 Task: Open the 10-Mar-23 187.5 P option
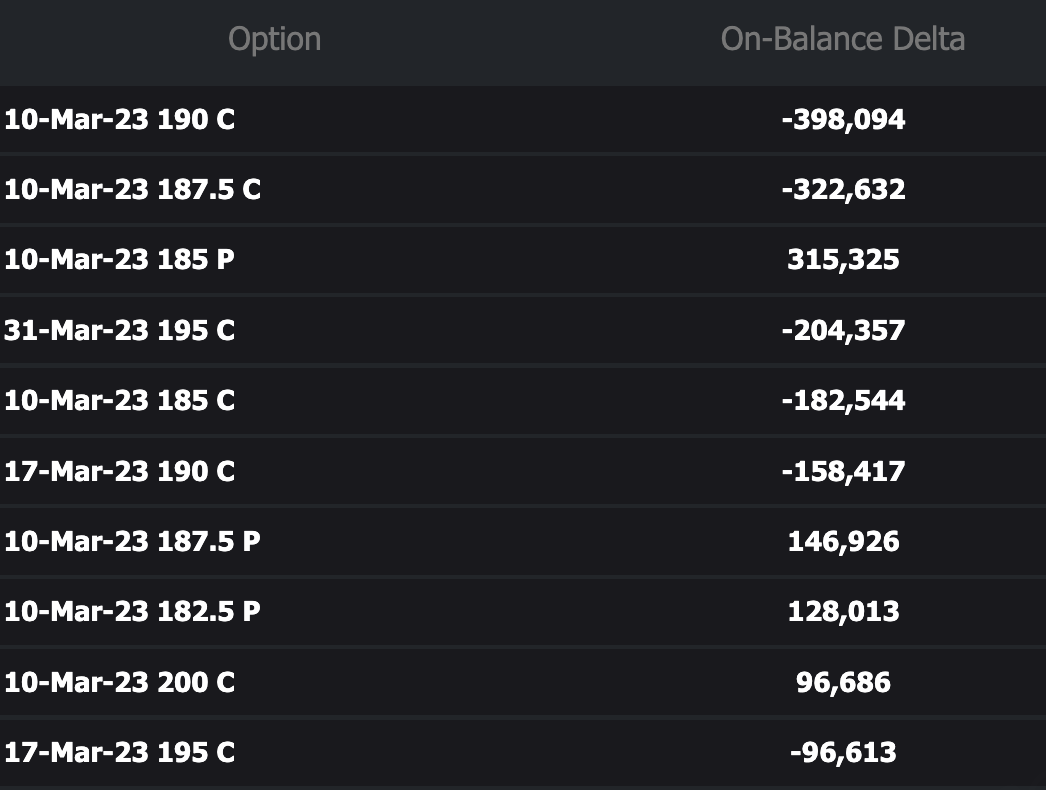click(132, 542)
